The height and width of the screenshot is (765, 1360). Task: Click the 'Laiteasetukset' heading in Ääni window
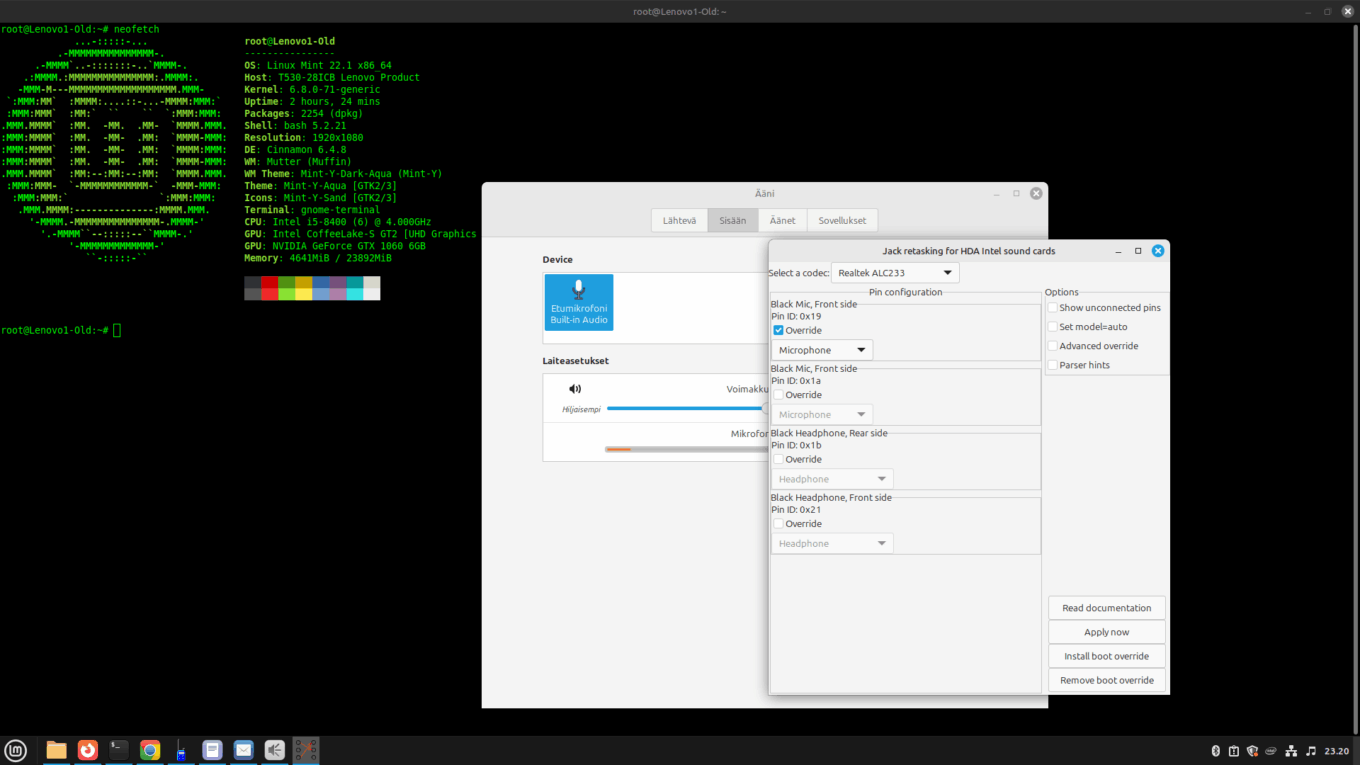pos(576,361)
